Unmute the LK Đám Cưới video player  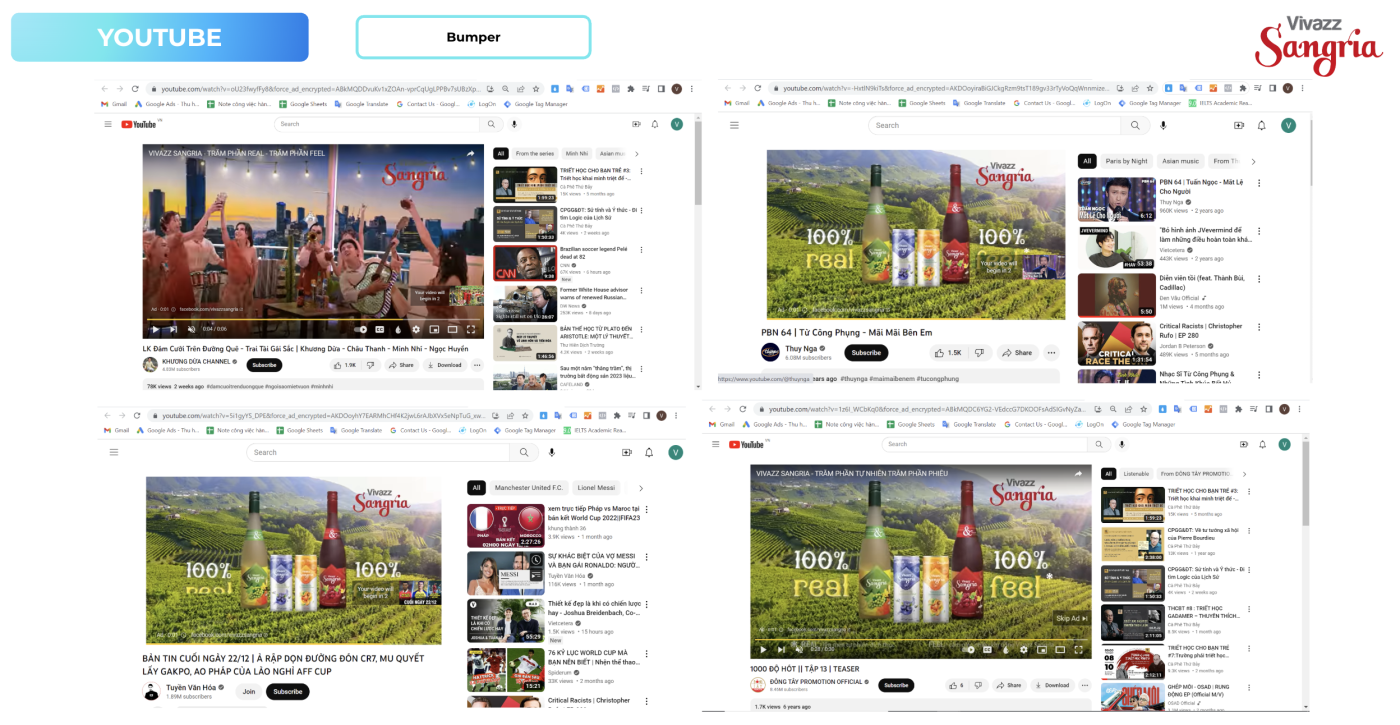191,329
